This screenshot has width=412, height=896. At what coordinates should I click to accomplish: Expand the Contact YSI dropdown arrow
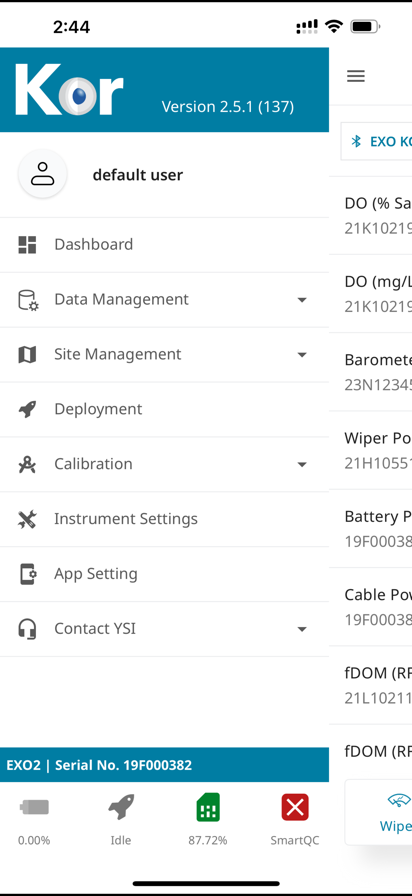pos(302,629)
